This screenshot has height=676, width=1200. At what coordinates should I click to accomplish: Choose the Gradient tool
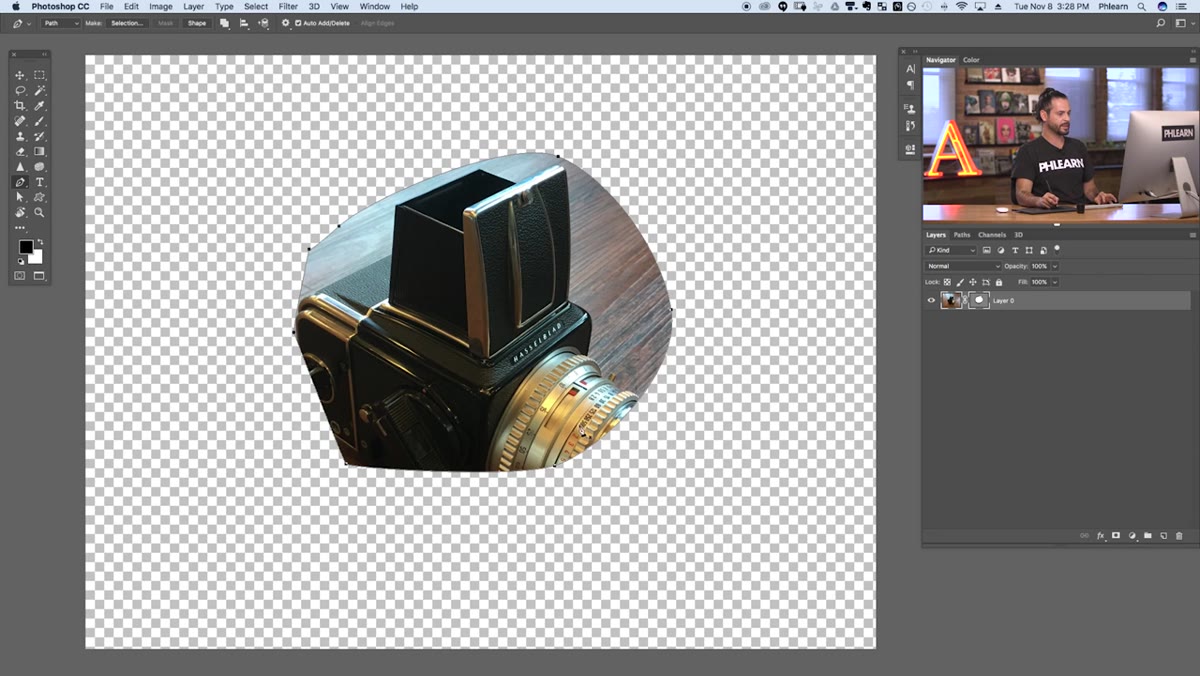[39, 151]
